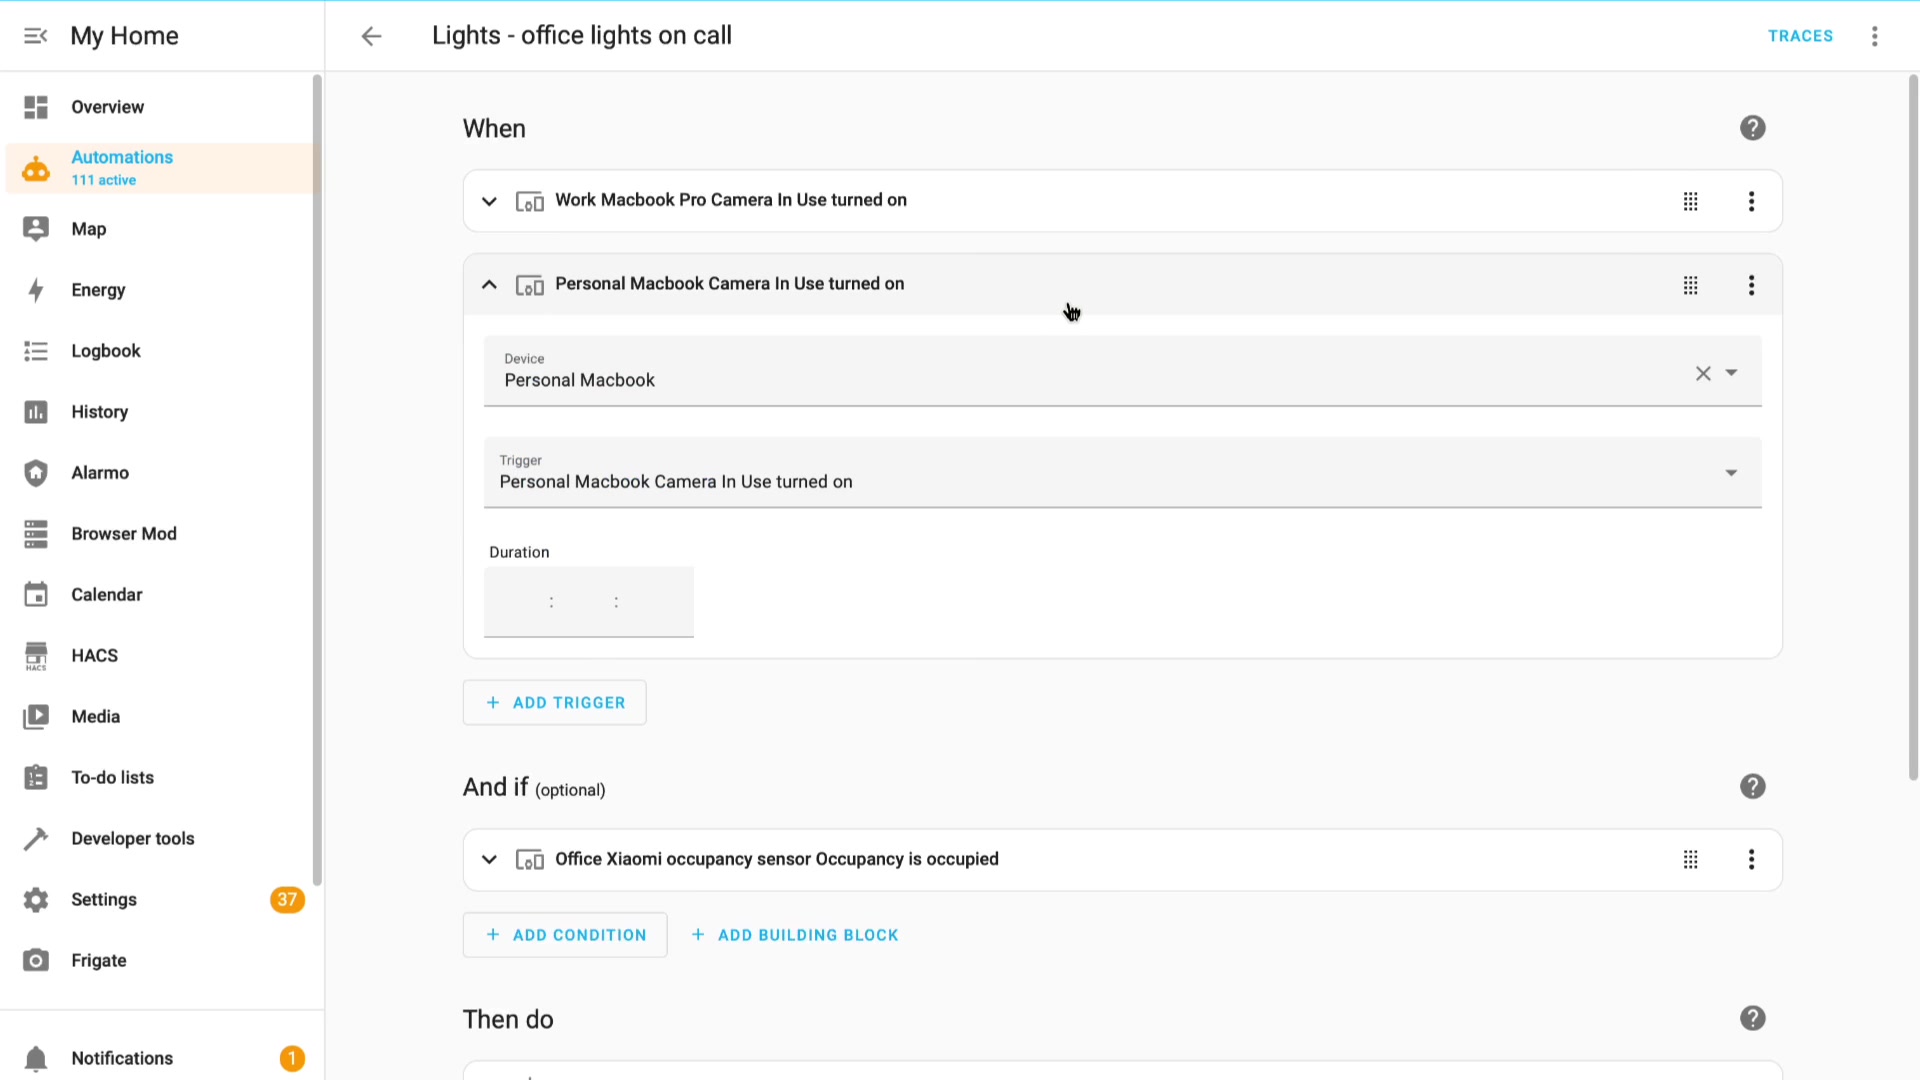The image size is (1920, 1080).
Task: Expand the Work Macbook Pro Camera trigger
Action: click(x=489, y=201)
